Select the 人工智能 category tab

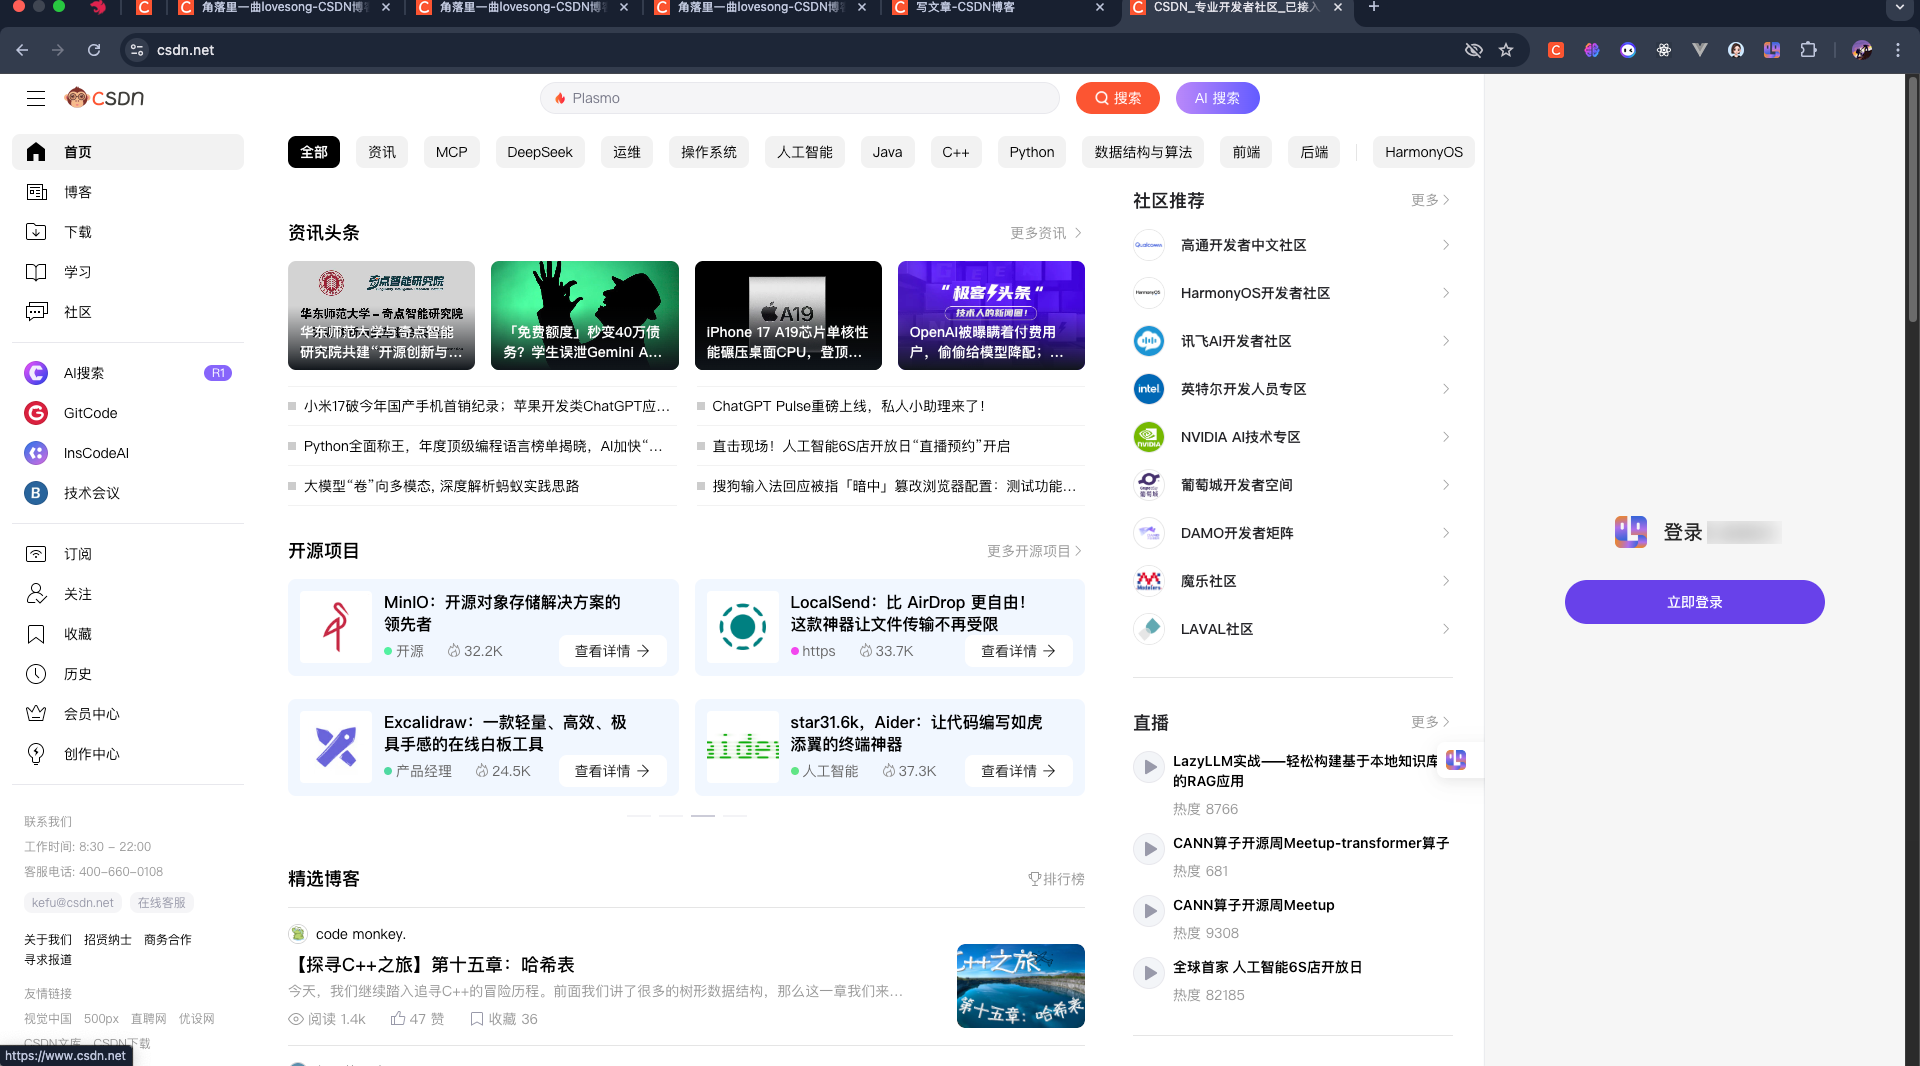point(803,152)
